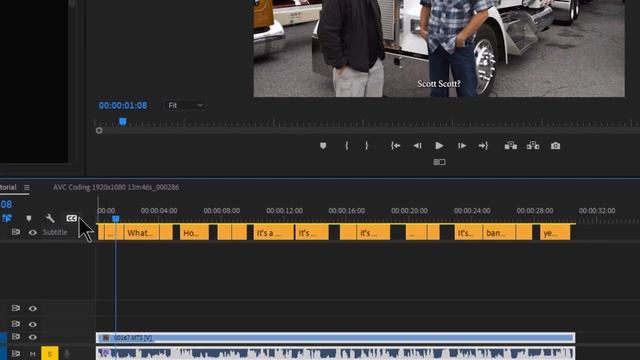The width and height of the screenshot is (640, 360).
Task: Open the Fit zoom level dropdown
Action: coord(185,105)
